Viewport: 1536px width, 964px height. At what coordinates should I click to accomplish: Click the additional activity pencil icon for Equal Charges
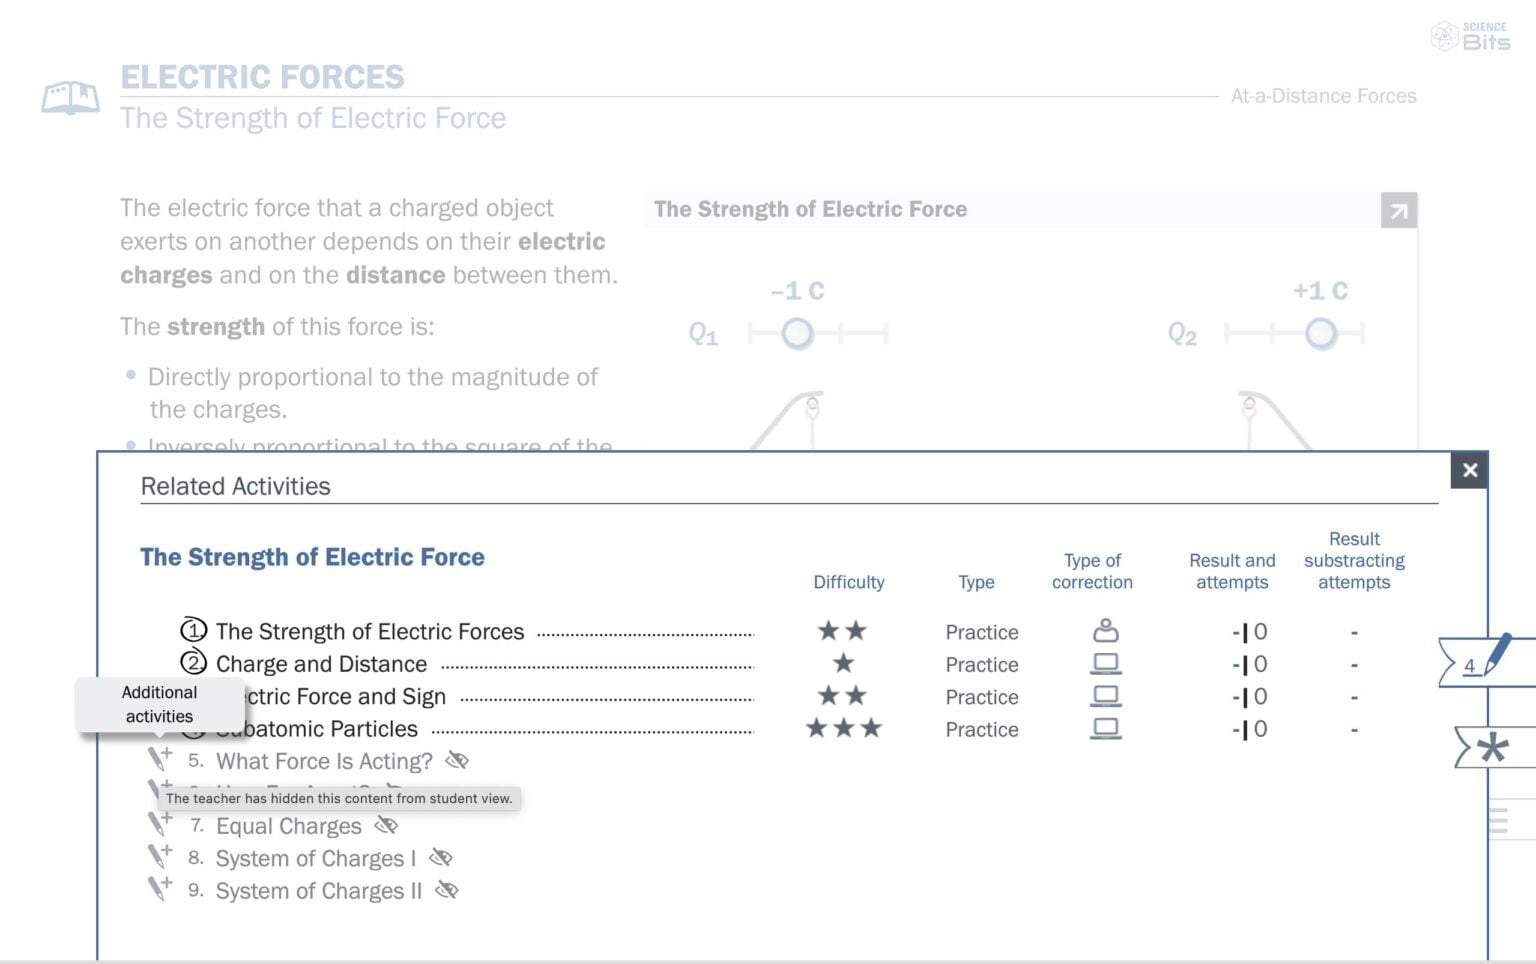click(159, 825)
